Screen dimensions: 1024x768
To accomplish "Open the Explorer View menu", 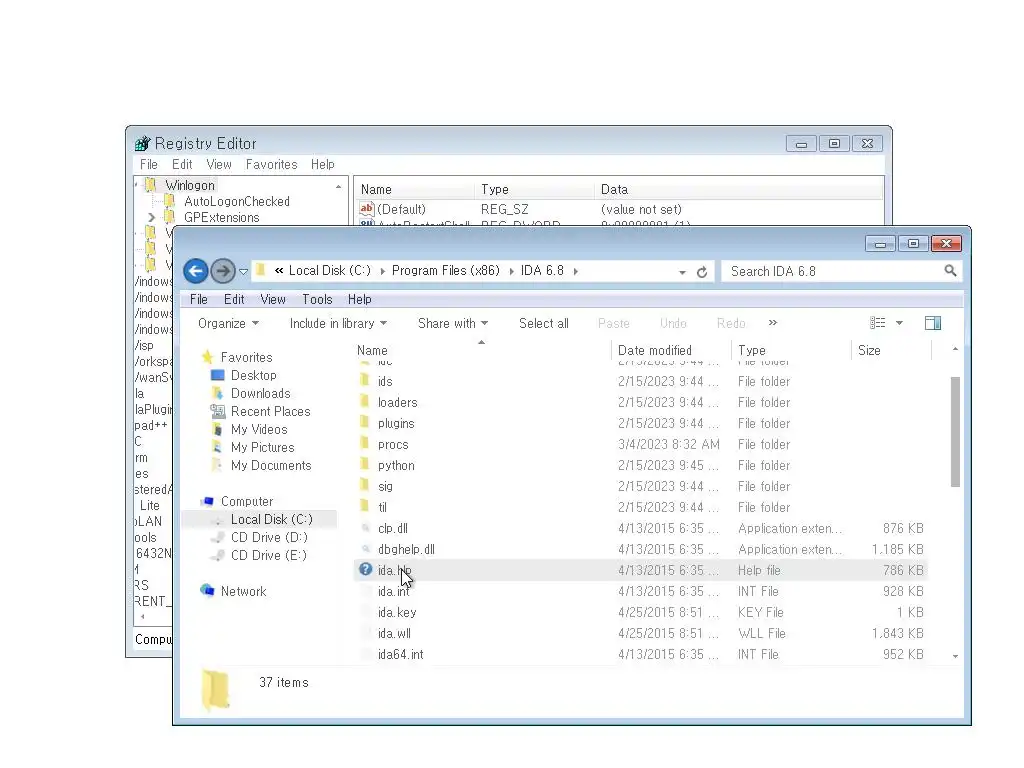I will pyautogui.click(x=273, y=299).
